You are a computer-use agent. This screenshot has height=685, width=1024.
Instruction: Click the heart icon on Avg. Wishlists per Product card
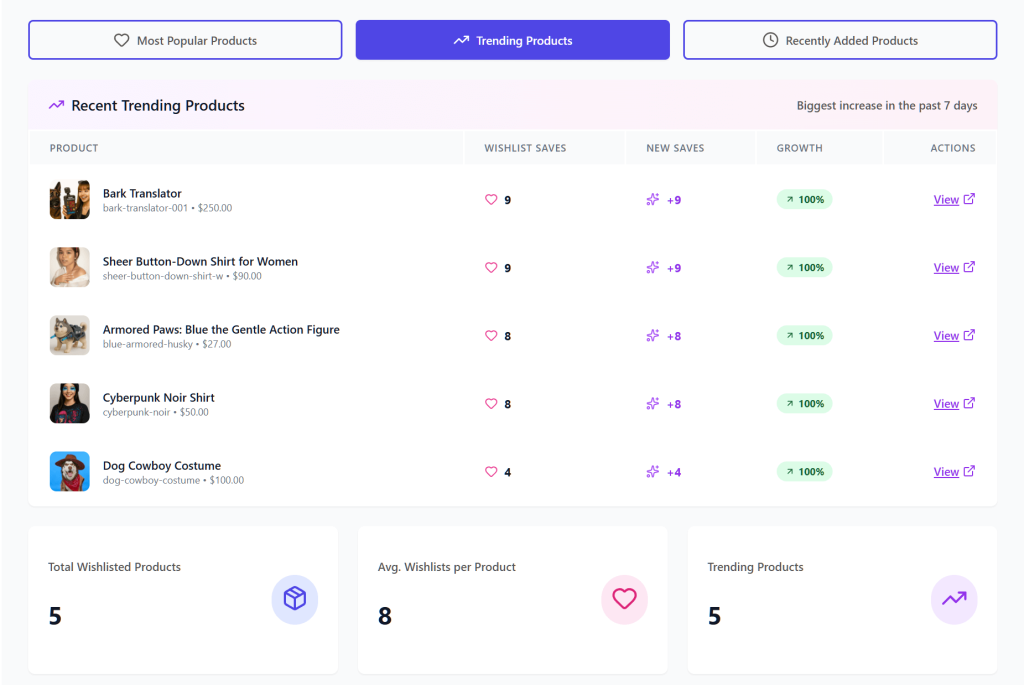coord(624,599)
